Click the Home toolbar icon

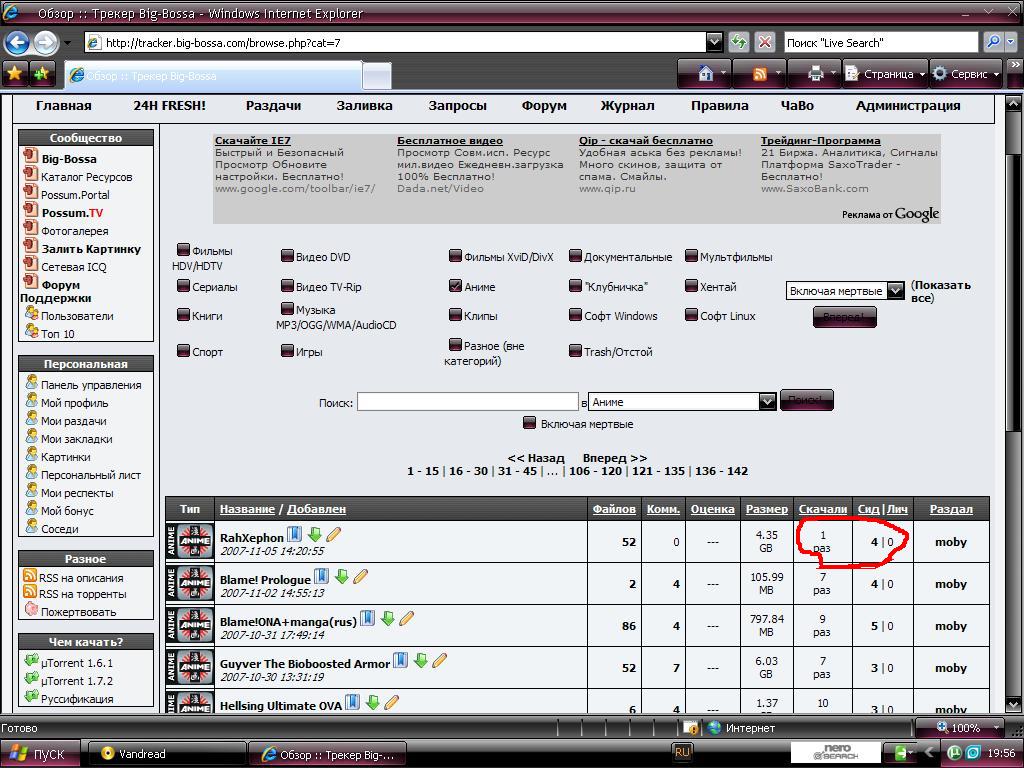coord(705,74)
